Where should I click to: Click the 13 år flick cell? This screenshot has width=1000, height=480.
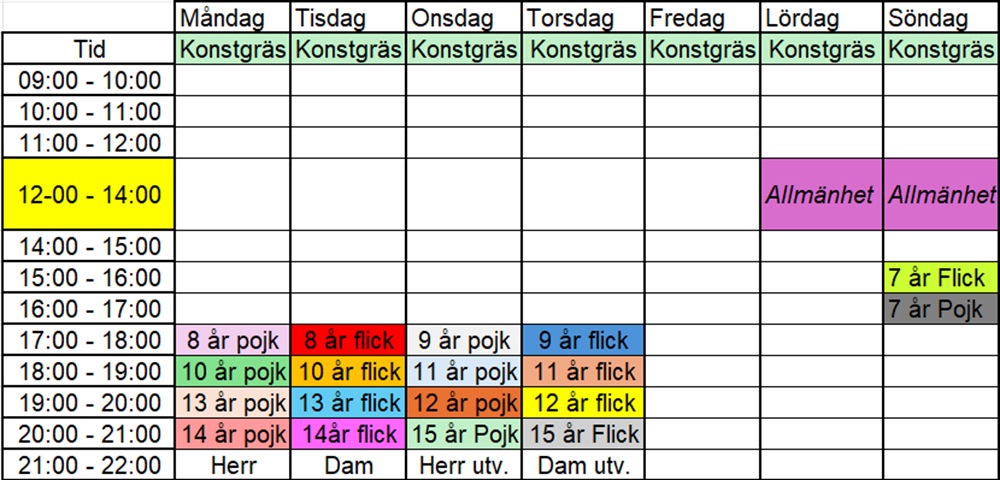pyautogui.click(x=348, y=403)
